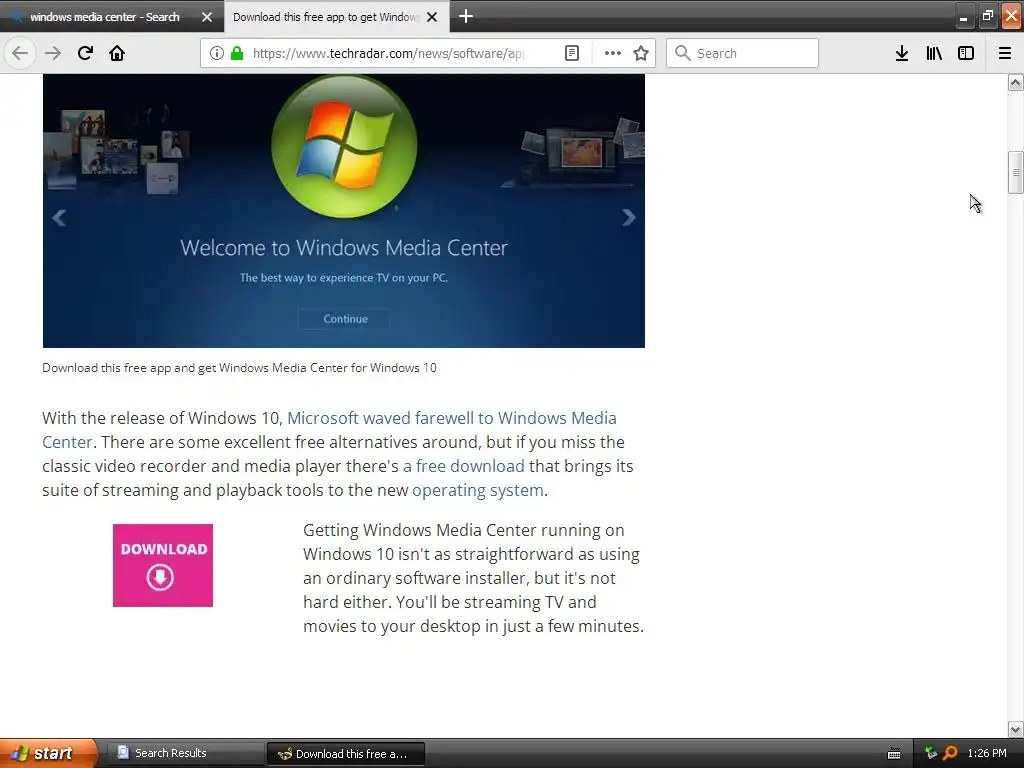Click the green system tray icon

[931, 753]
